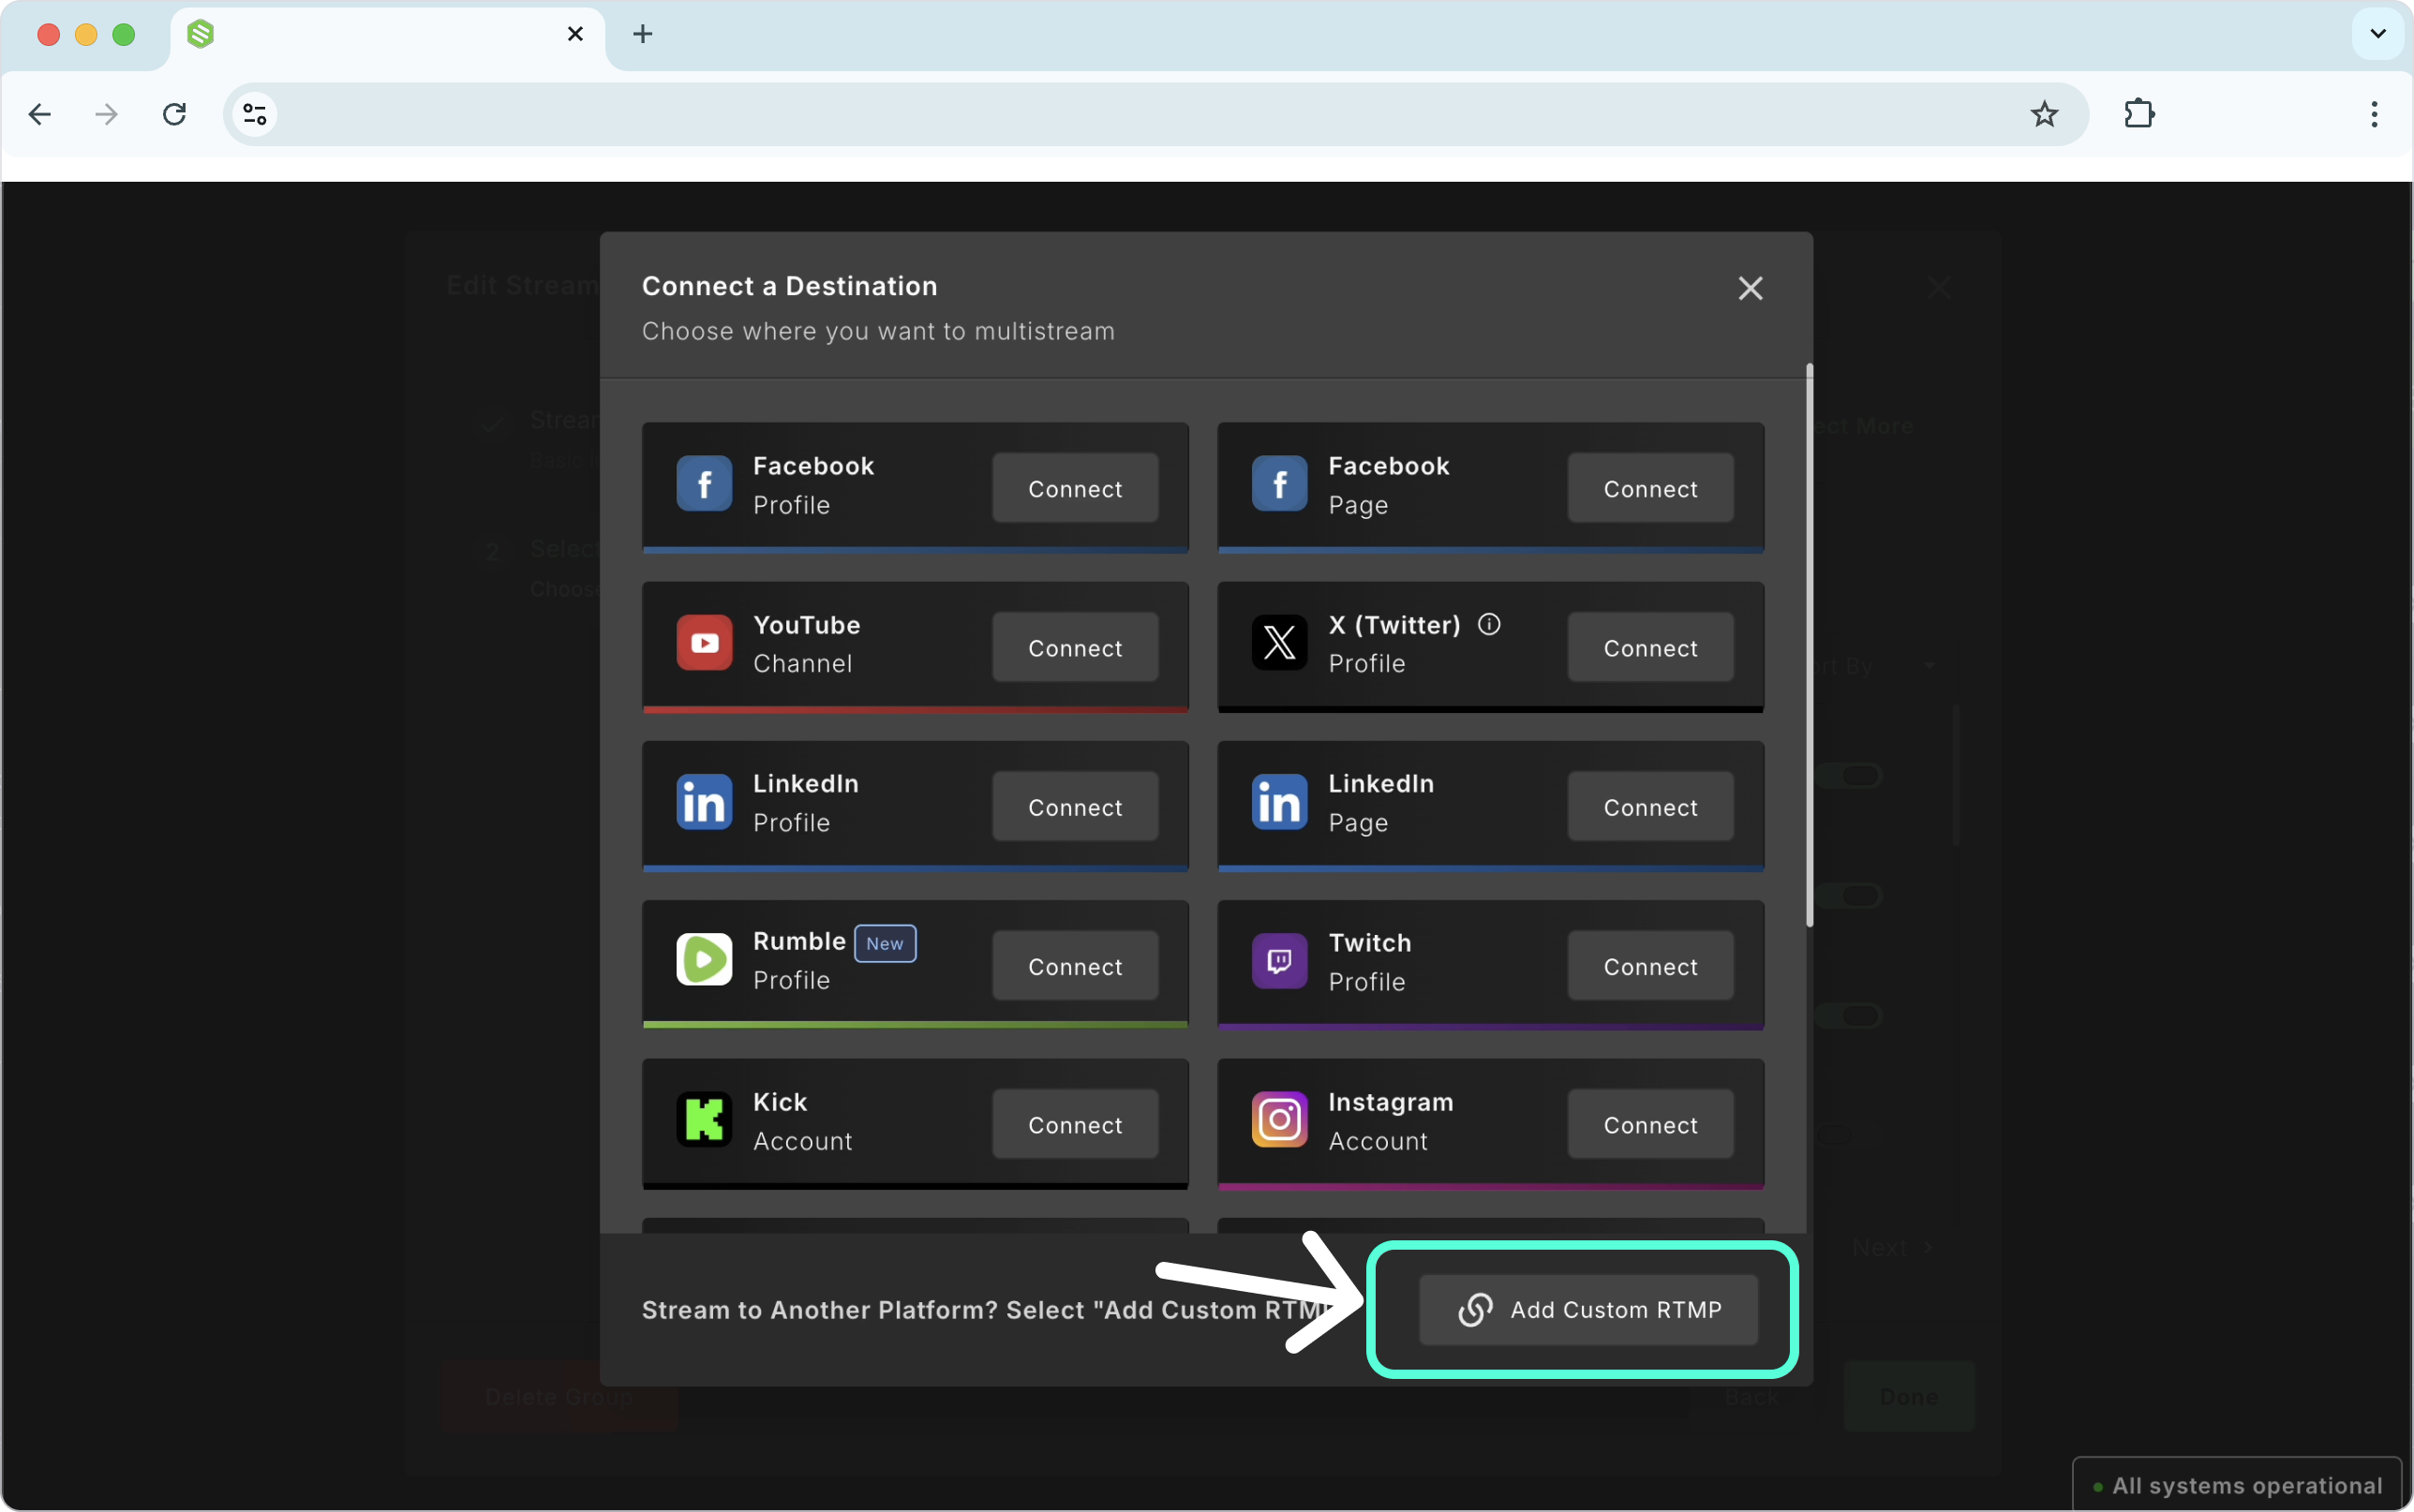The height and width of the screenshot is (1512, 2414).
Task: Click the link icon in Add Custom RTMP
Action: click(x=1475, y=1310)
